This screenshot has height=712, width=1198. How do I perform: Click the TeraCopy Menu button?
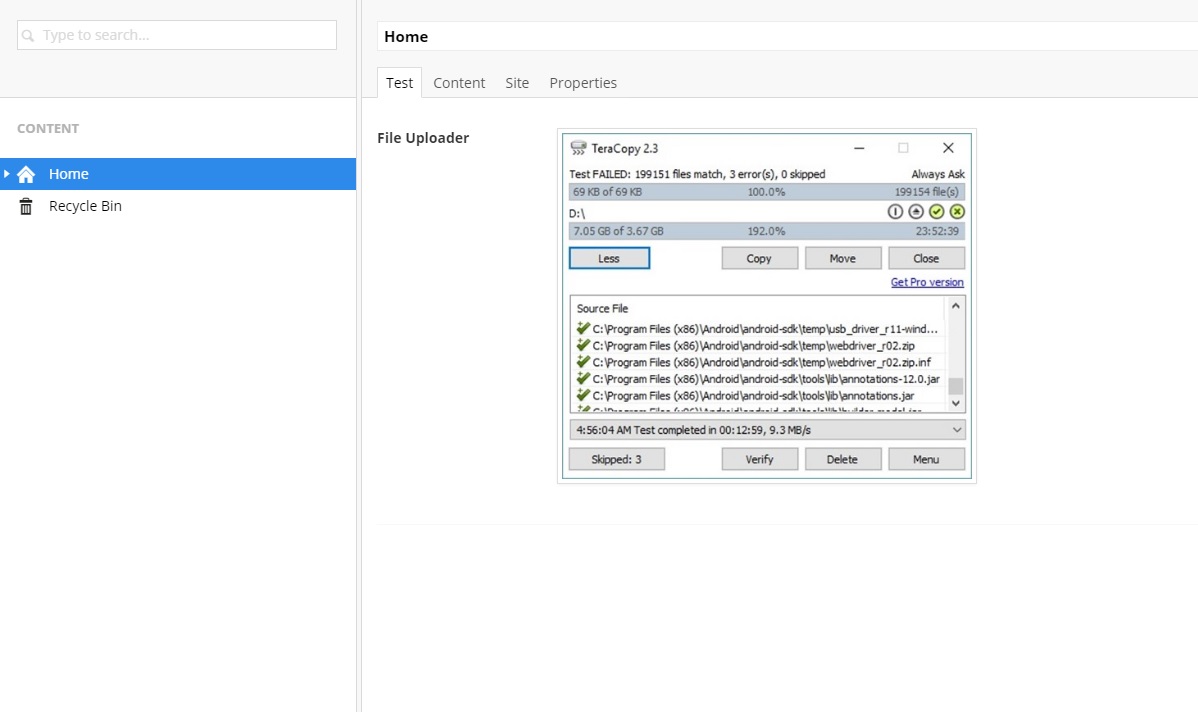926,459
